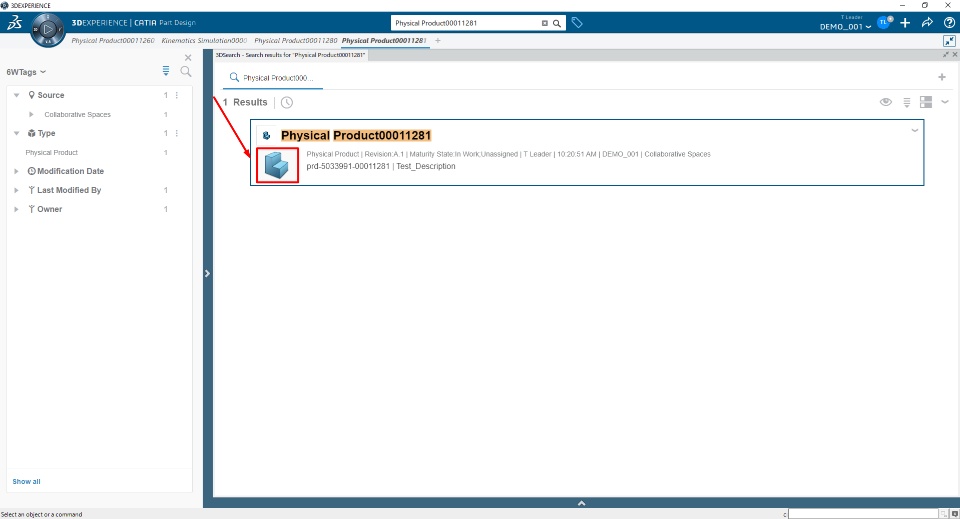Open results sort options icon
The width and height of the screenshot is (960, 519).
click(x=907, y=102)
